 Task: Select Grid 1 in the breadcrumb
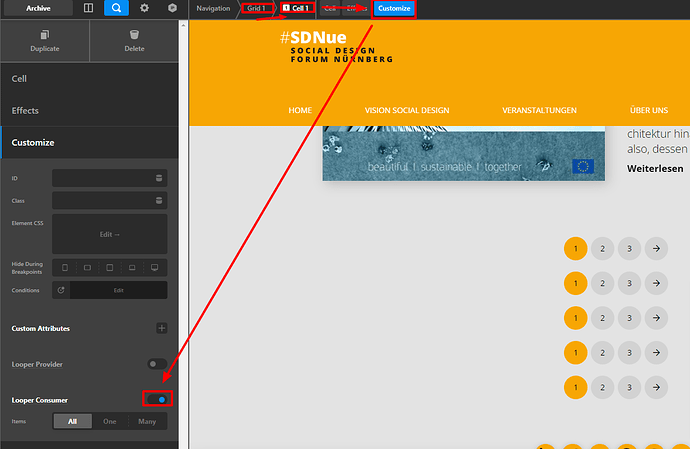[x=257, y=8]
